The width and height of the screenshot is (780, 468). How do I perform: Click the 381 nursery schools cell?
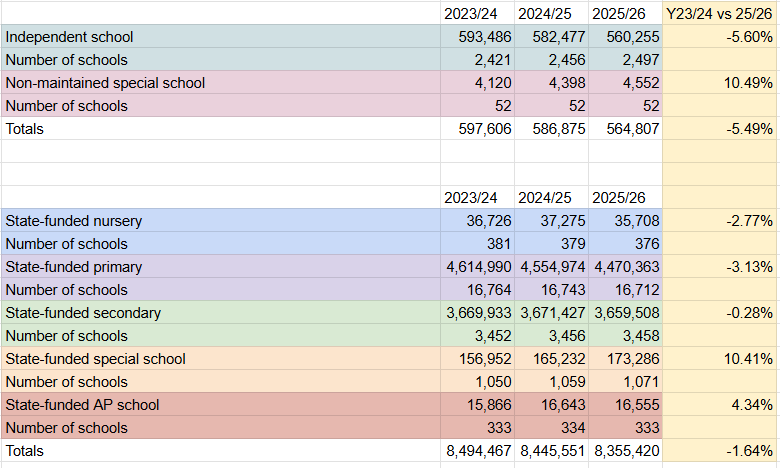coord(478,244)
